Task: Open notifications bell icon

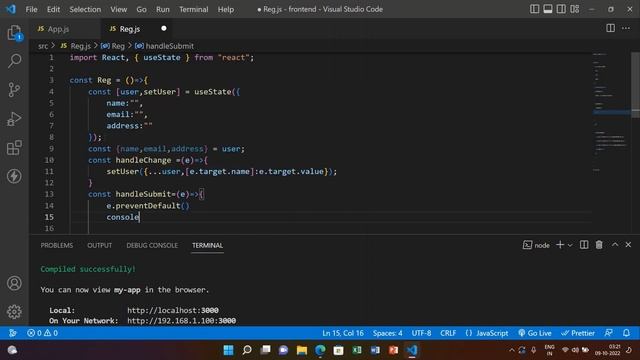Action: (x=627, y=333)
